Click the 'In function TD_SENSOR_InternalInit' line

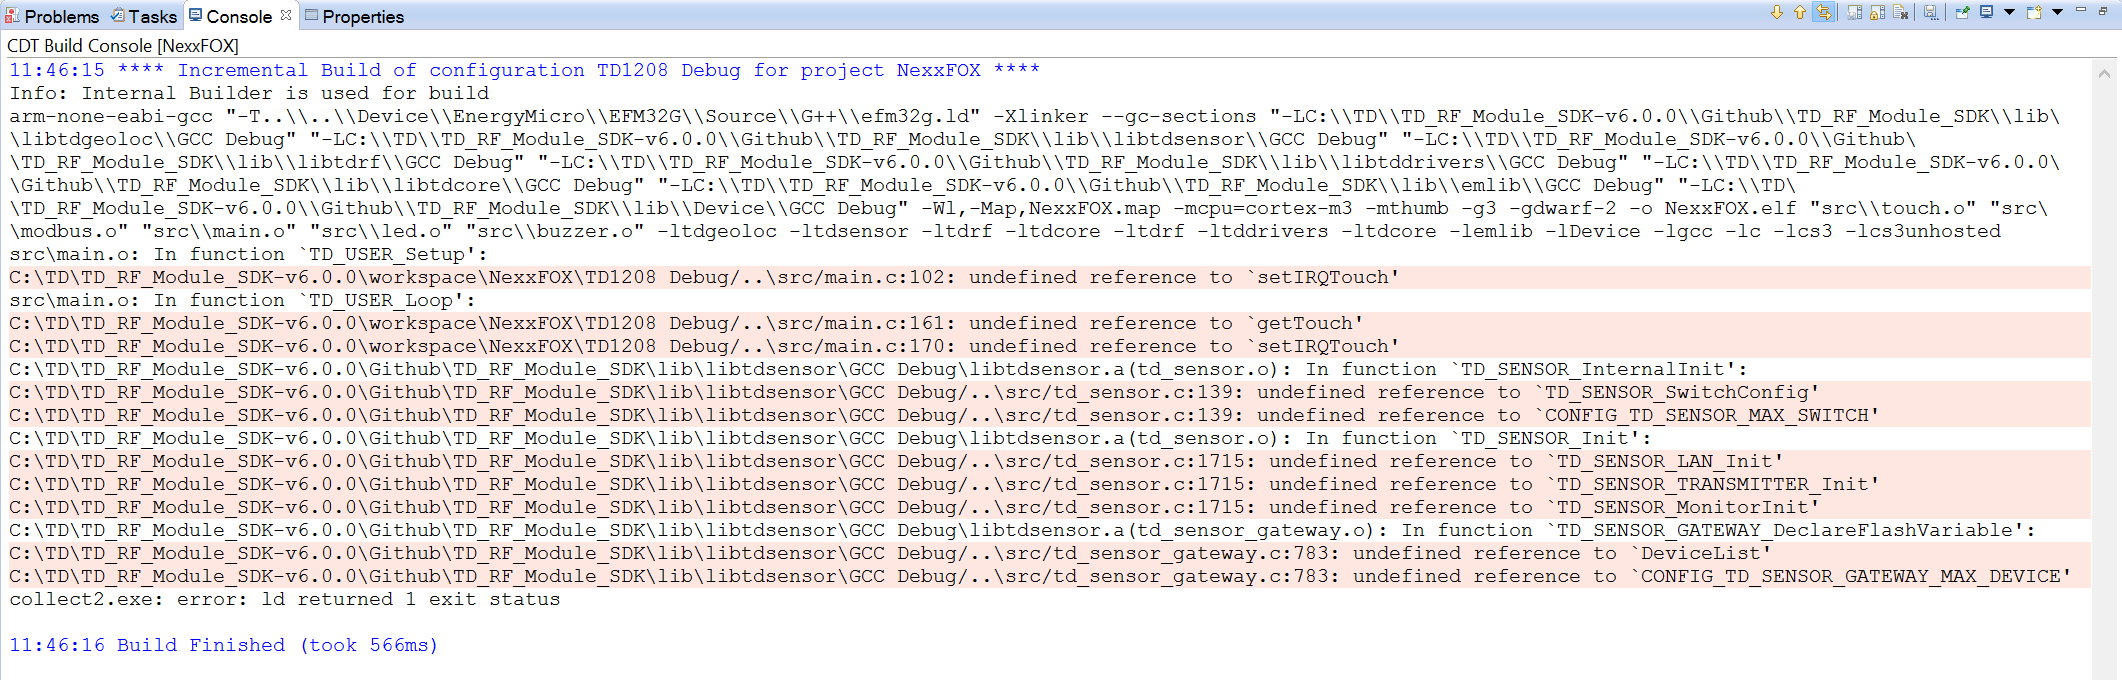878,369
